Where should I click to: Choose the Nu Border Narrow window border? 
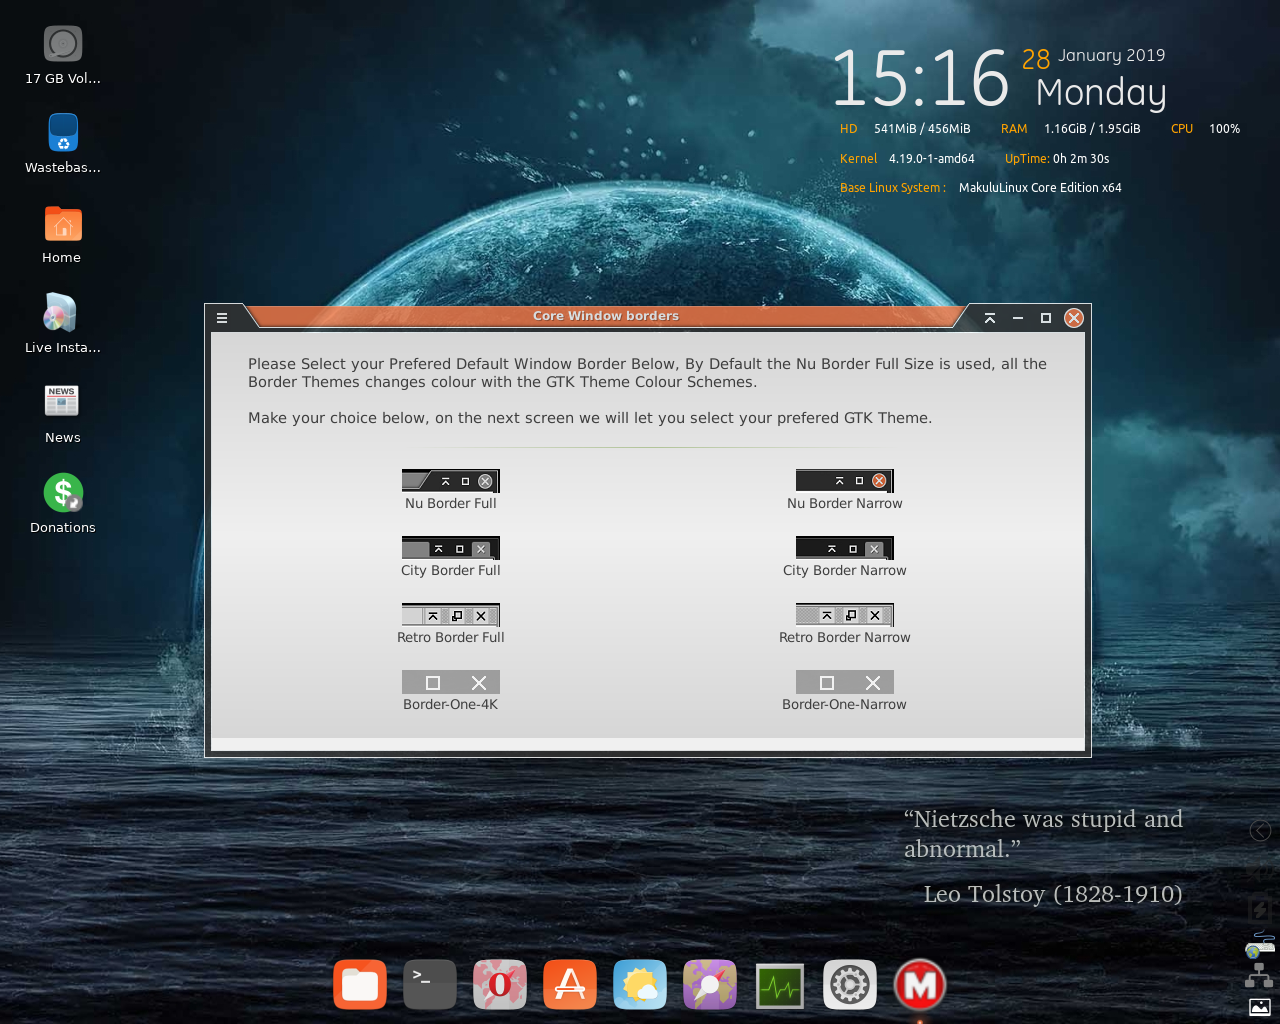(844, 490)
